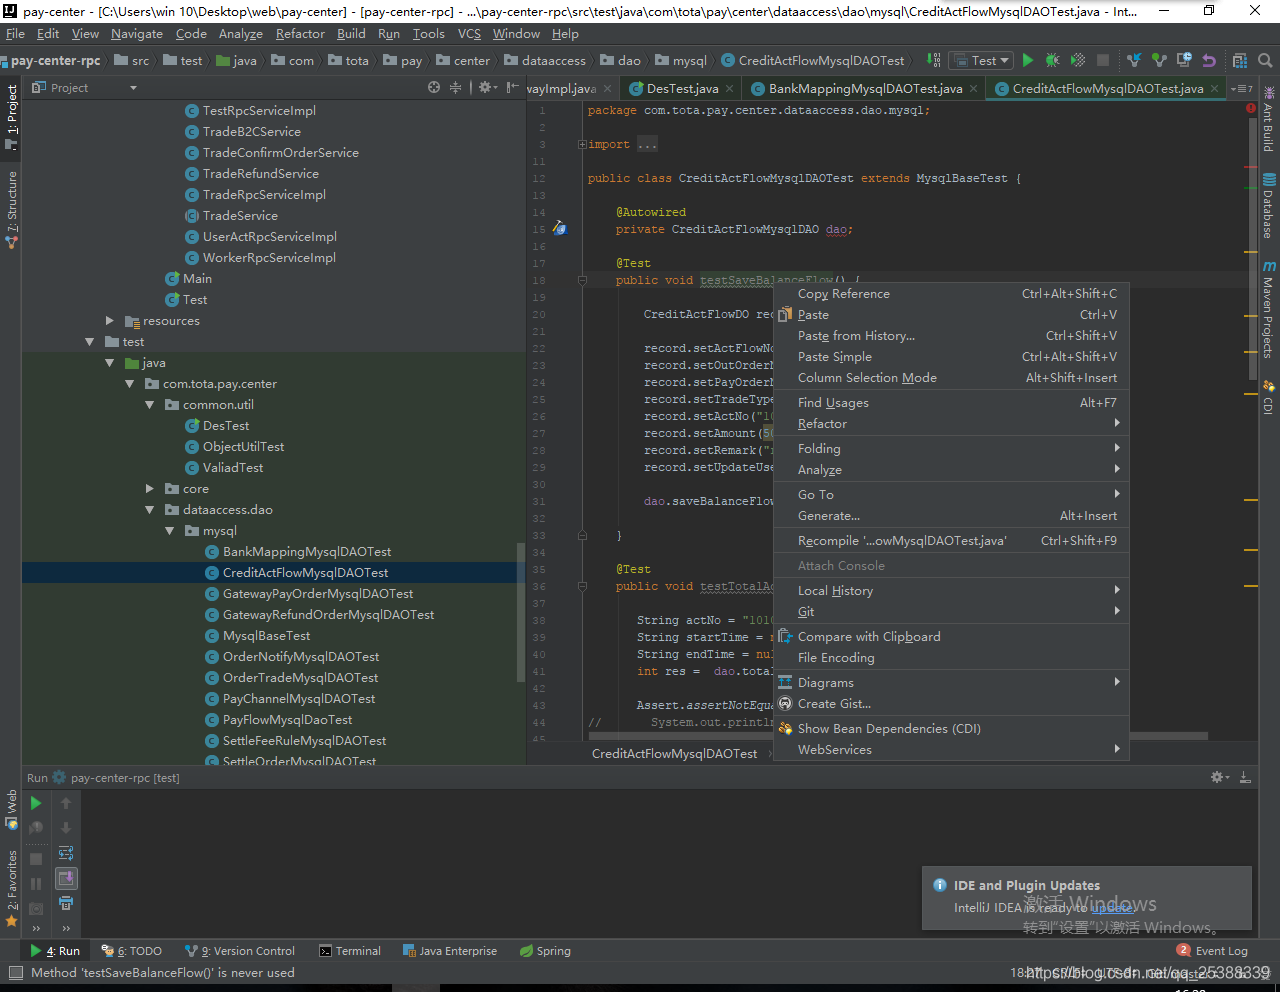Click the purple revert arrow icon

click(x=1209, y=60)
